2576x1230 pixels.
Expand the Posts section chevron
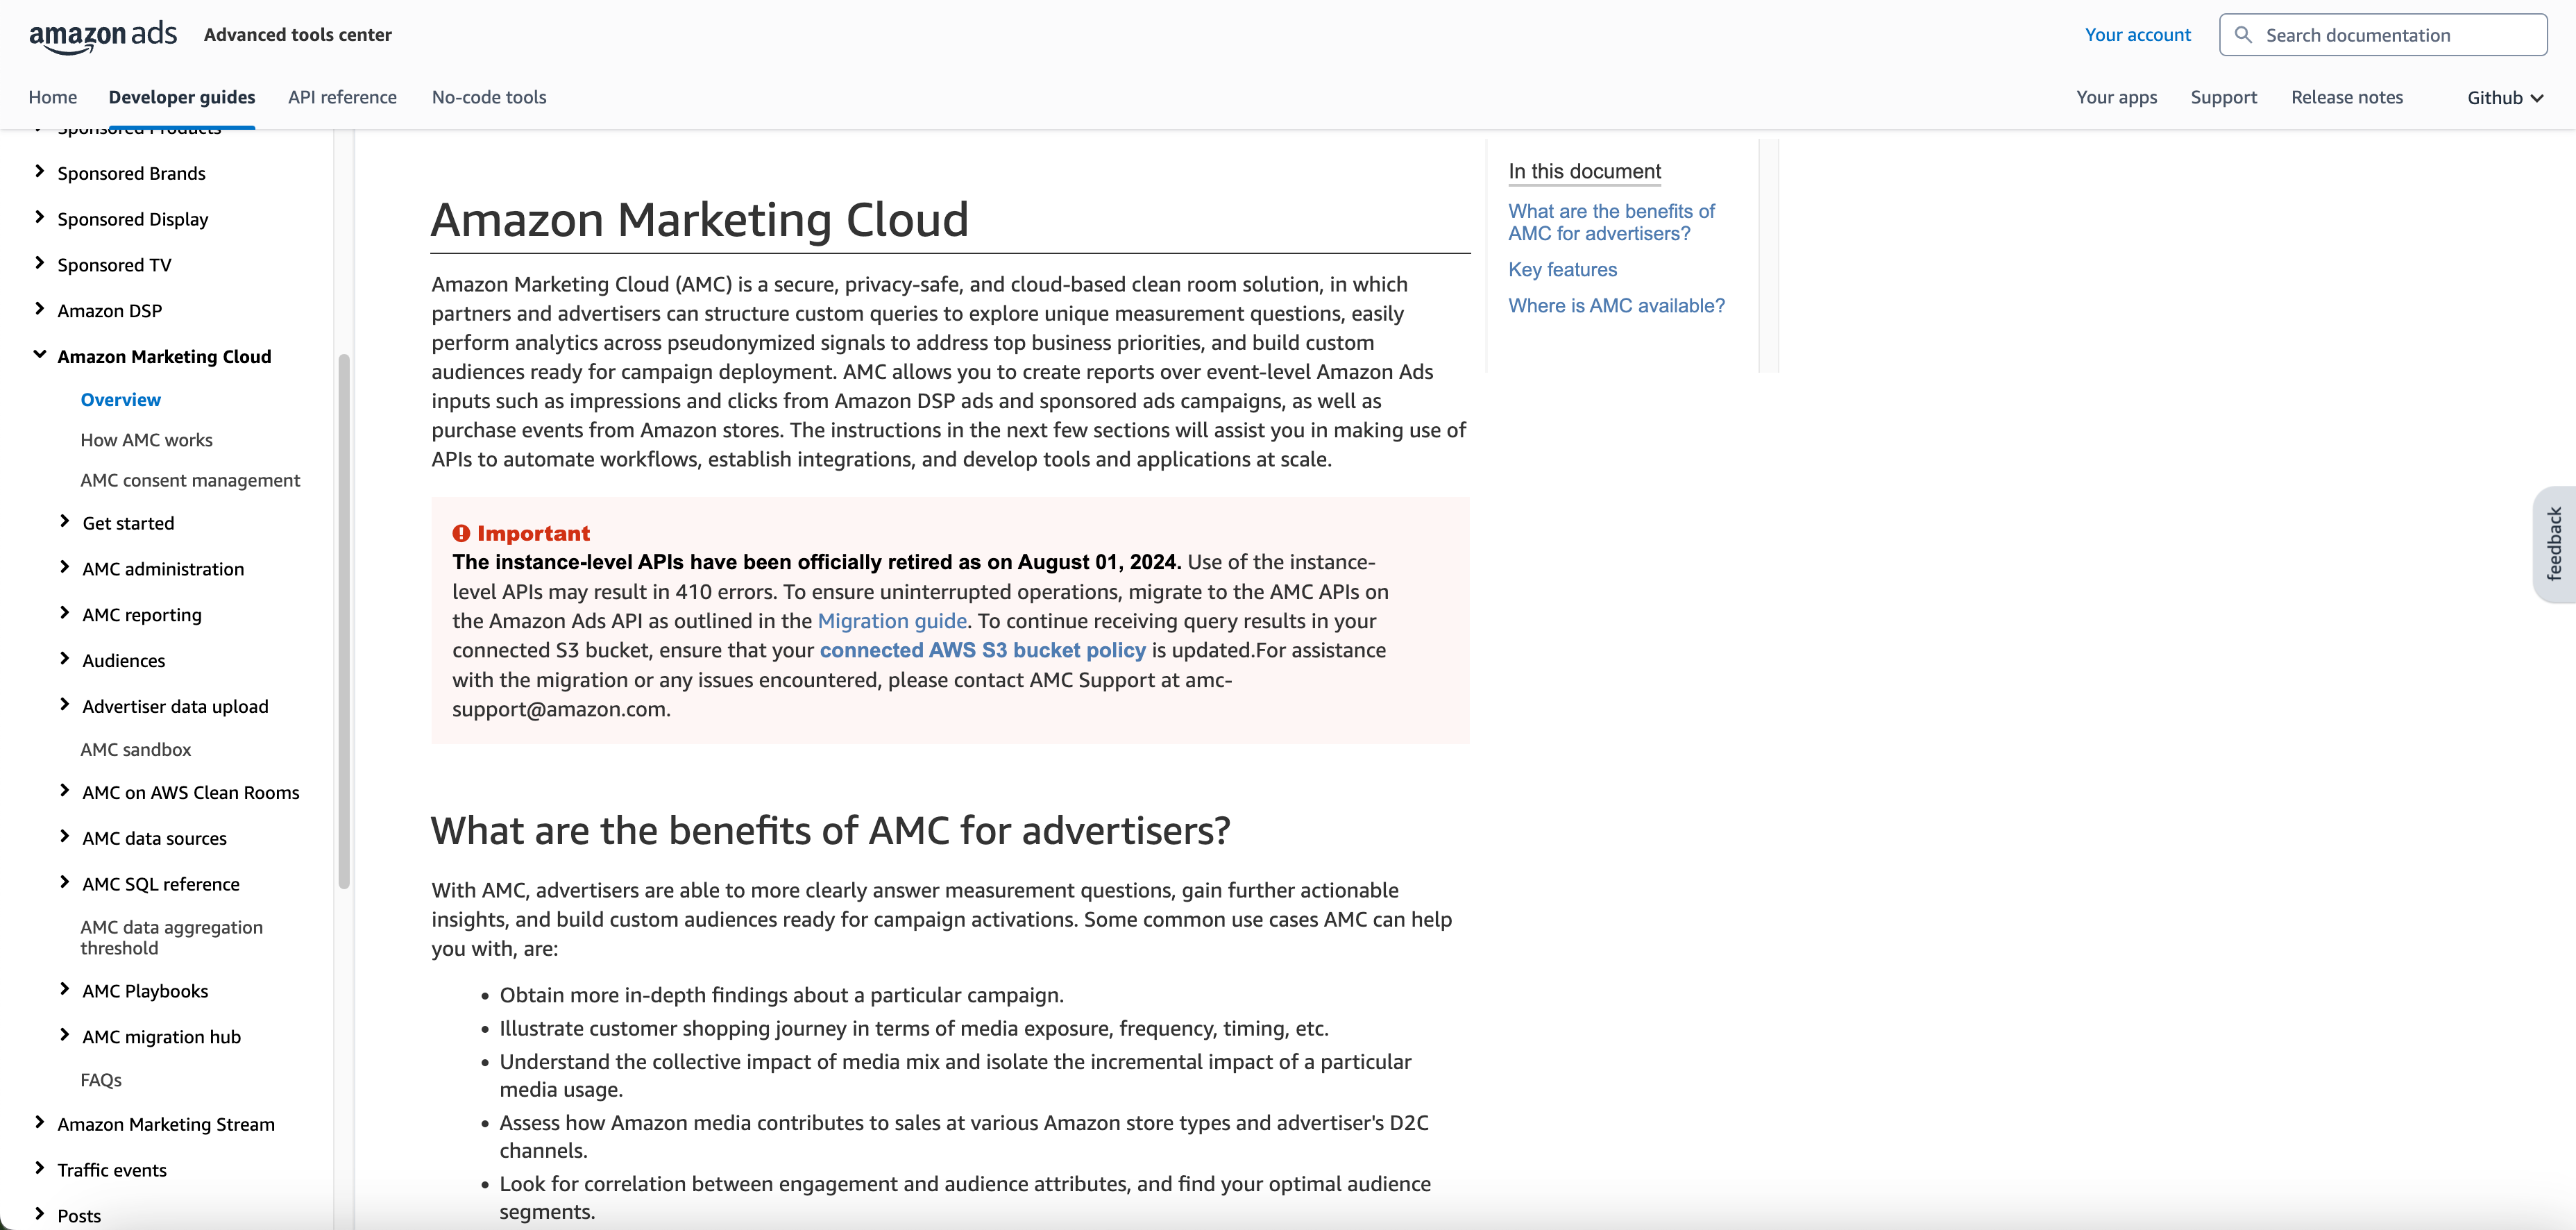click(40, 1215)
